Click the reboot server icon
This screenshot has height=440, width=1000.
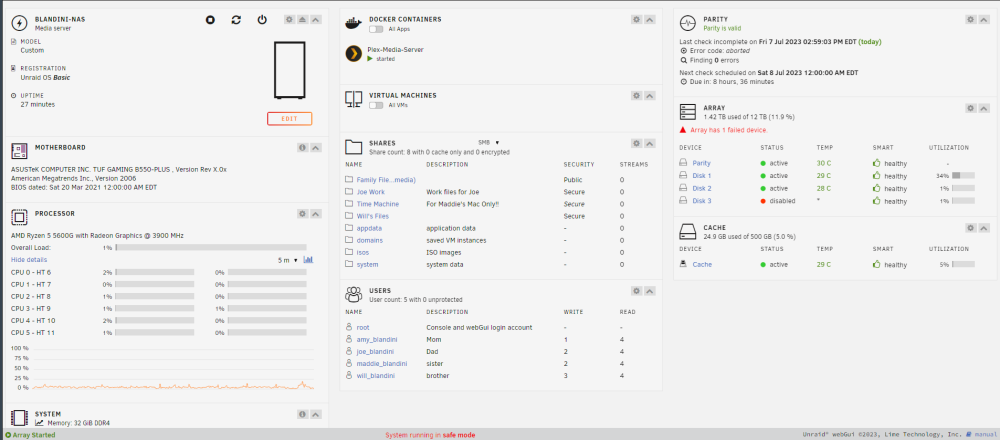pos(236,20)
